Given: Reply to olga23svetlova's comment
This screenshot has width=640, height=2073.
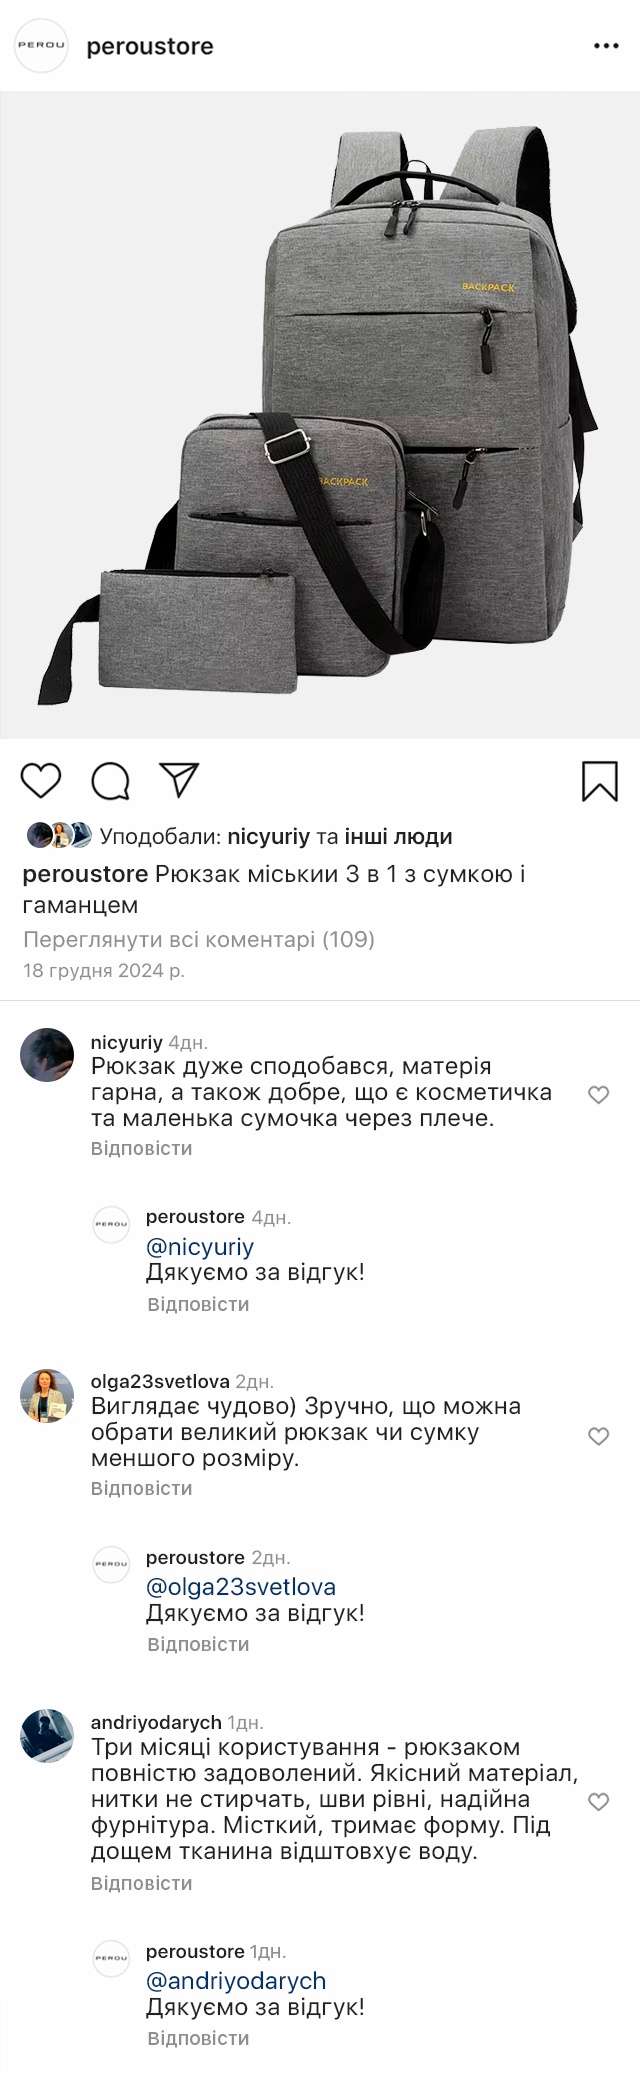Looking at the screenshot, I should pyautogui.click(x=141, y=1488).
